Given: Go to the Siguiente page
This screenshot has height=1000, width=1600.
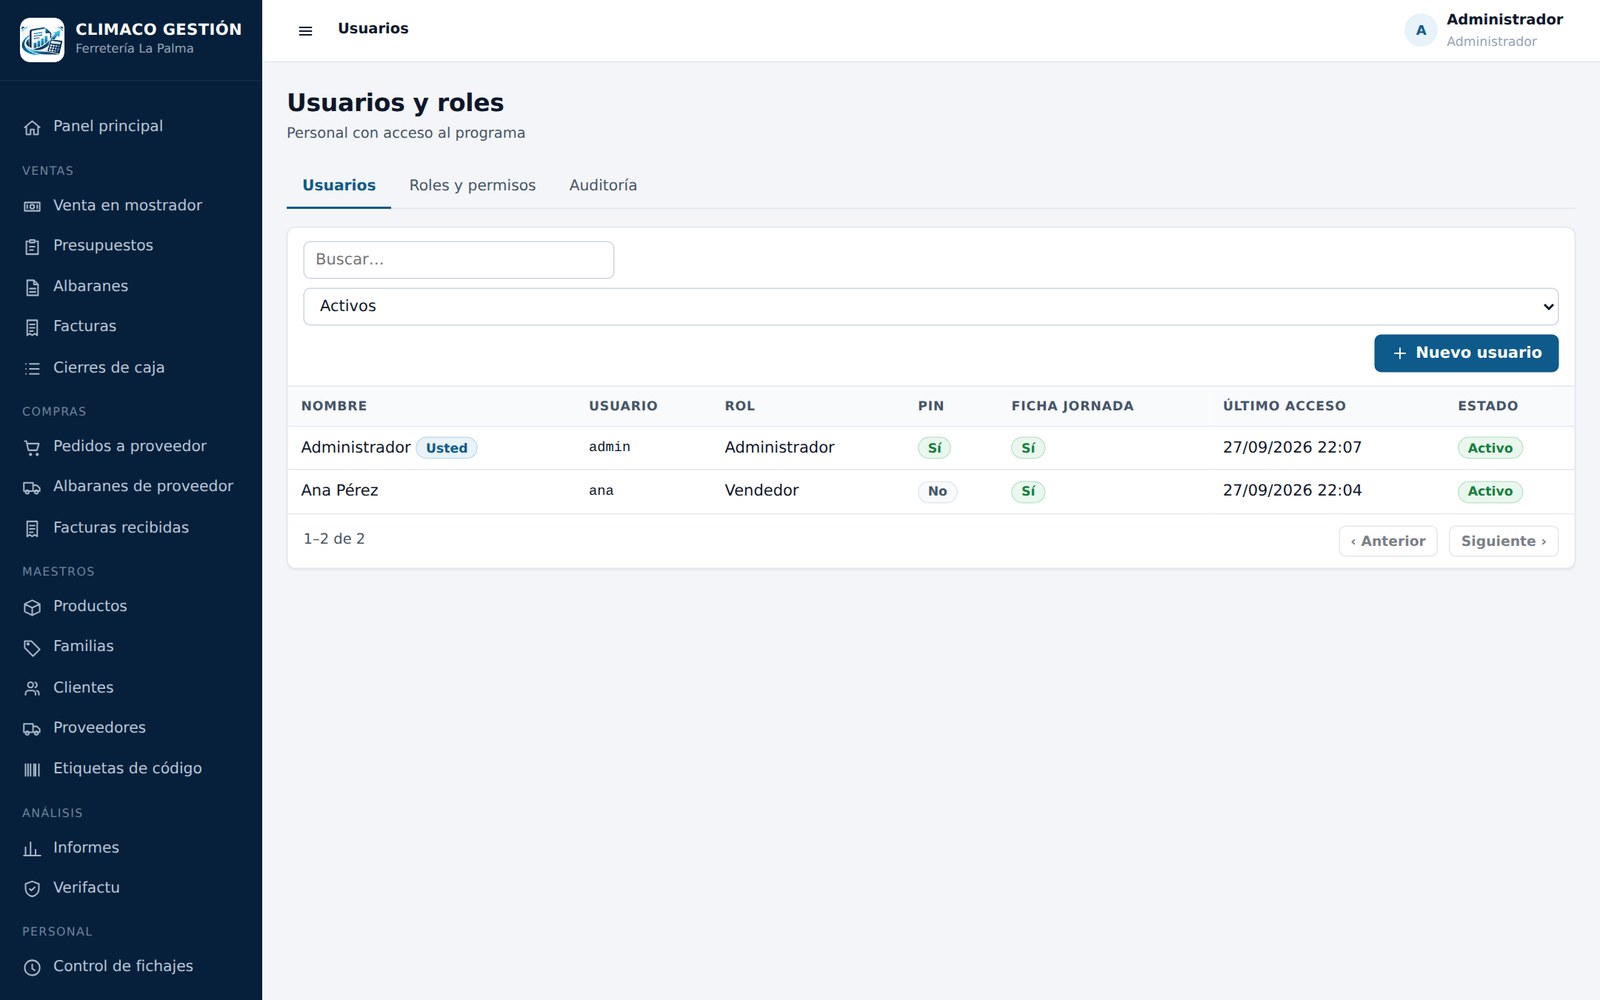Looking at the screenshot, I should point(1503,541).
